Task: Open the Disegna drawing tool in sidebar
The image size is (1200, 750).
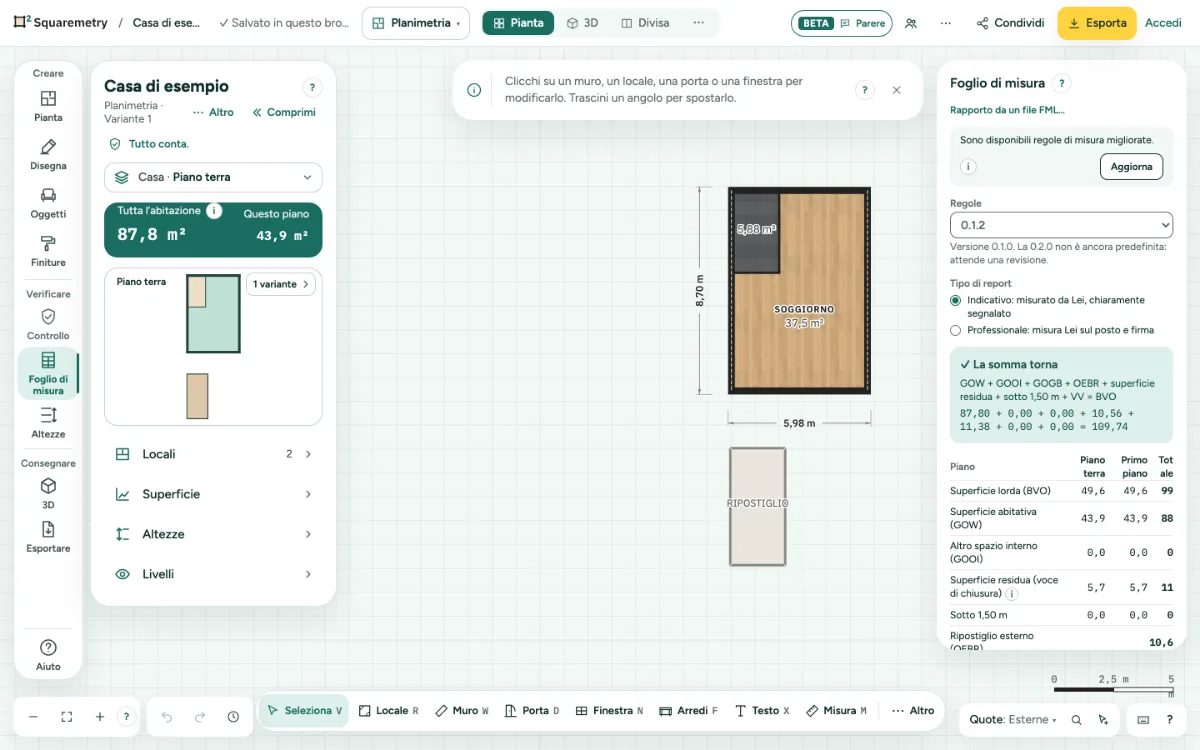Action: (x=48, y=155)
